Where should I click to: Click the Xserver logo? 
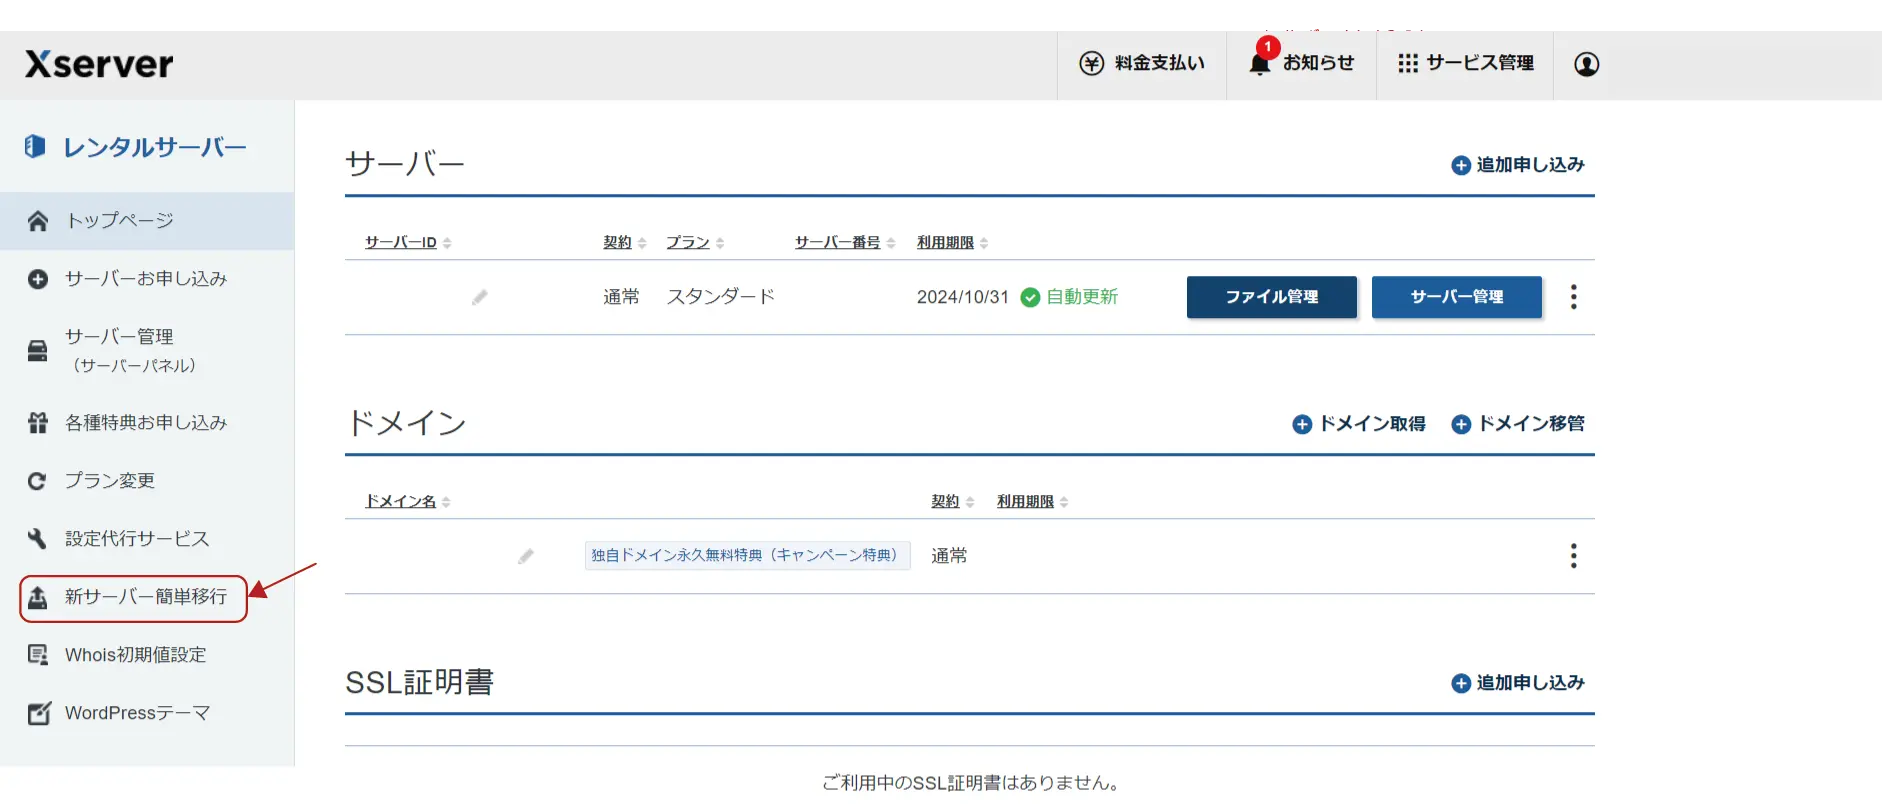point(99,64)
